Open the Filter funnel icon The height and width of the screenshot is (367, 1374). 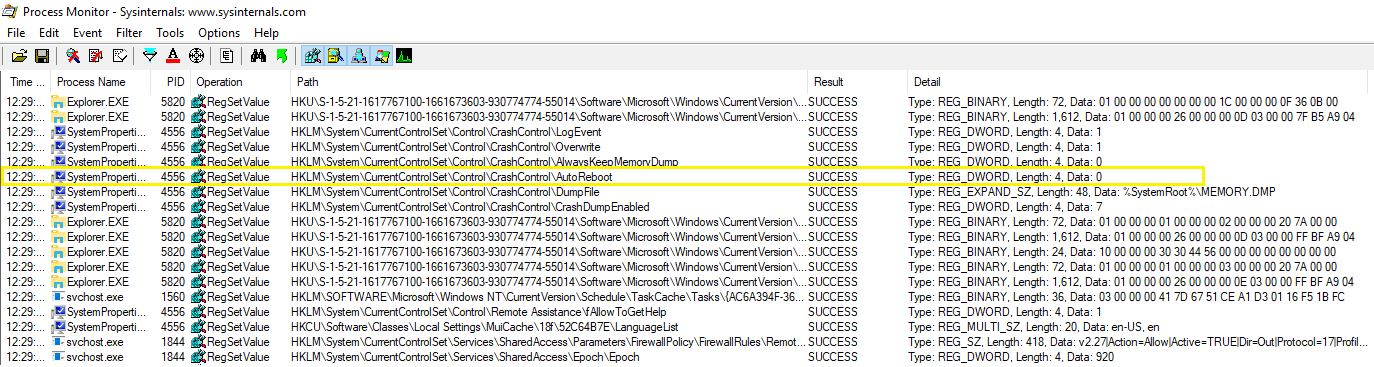[150, 55]
